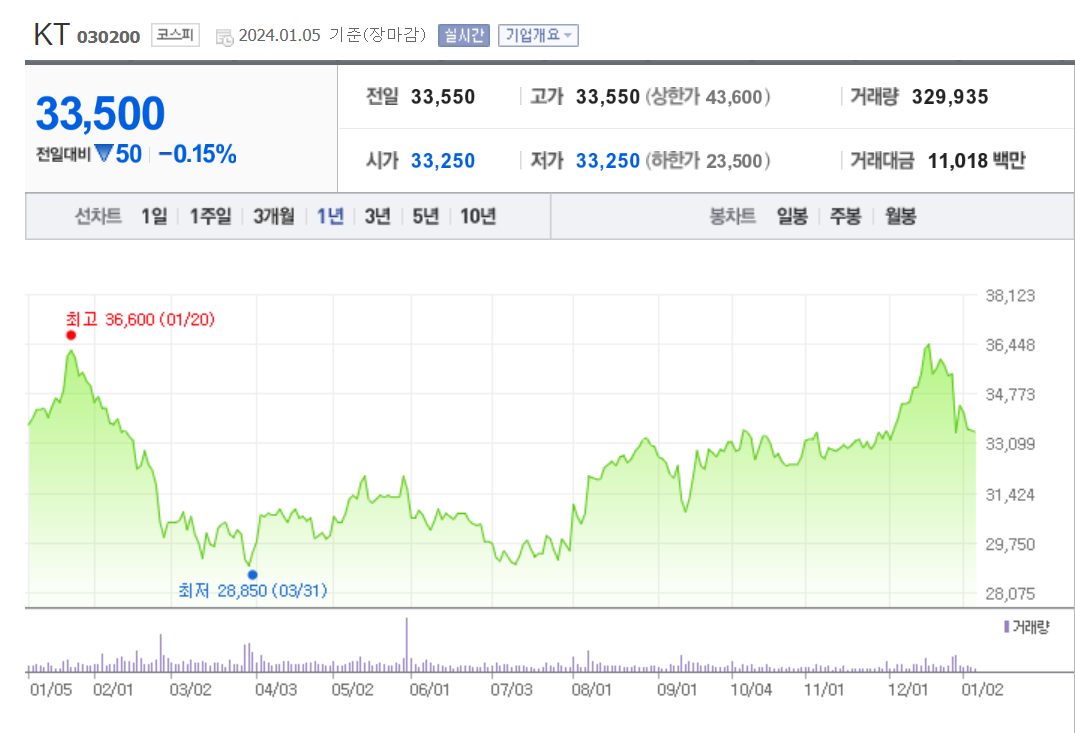Switch the chart to the 10년 period
This screenshot has width=1075, height=733.
478,217
